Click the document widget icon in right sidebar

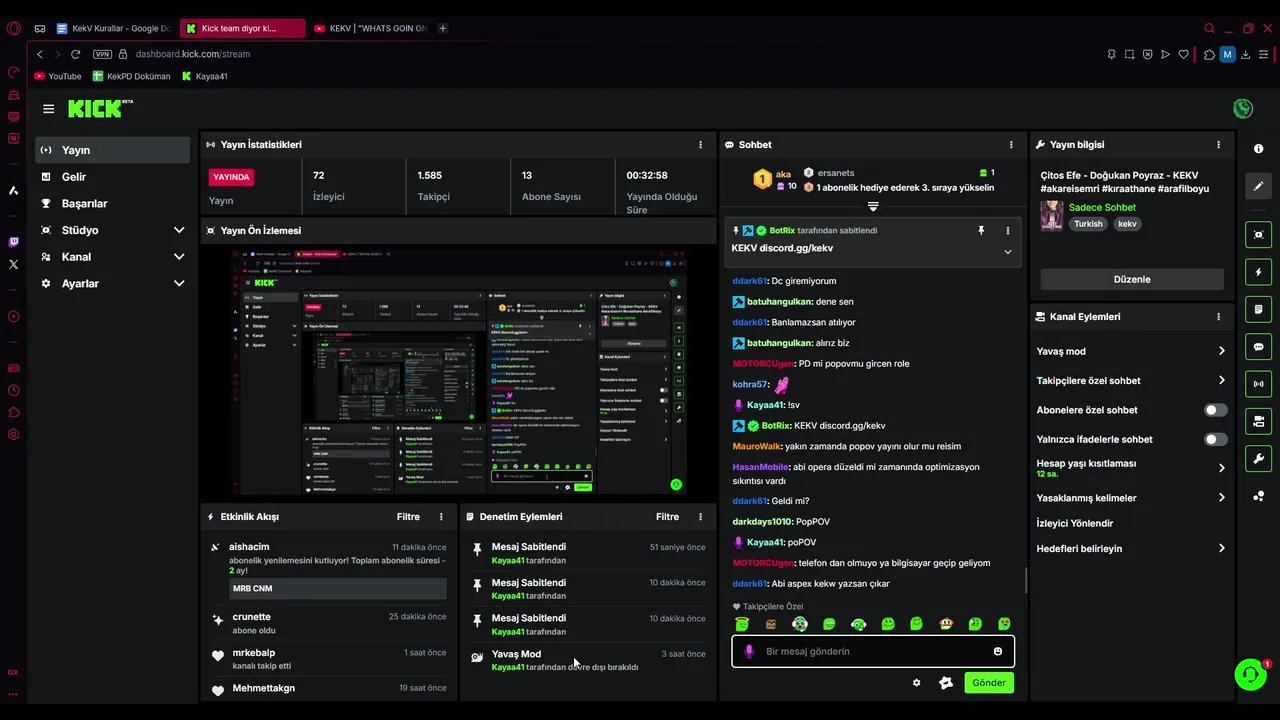[x=1258, y=310]
